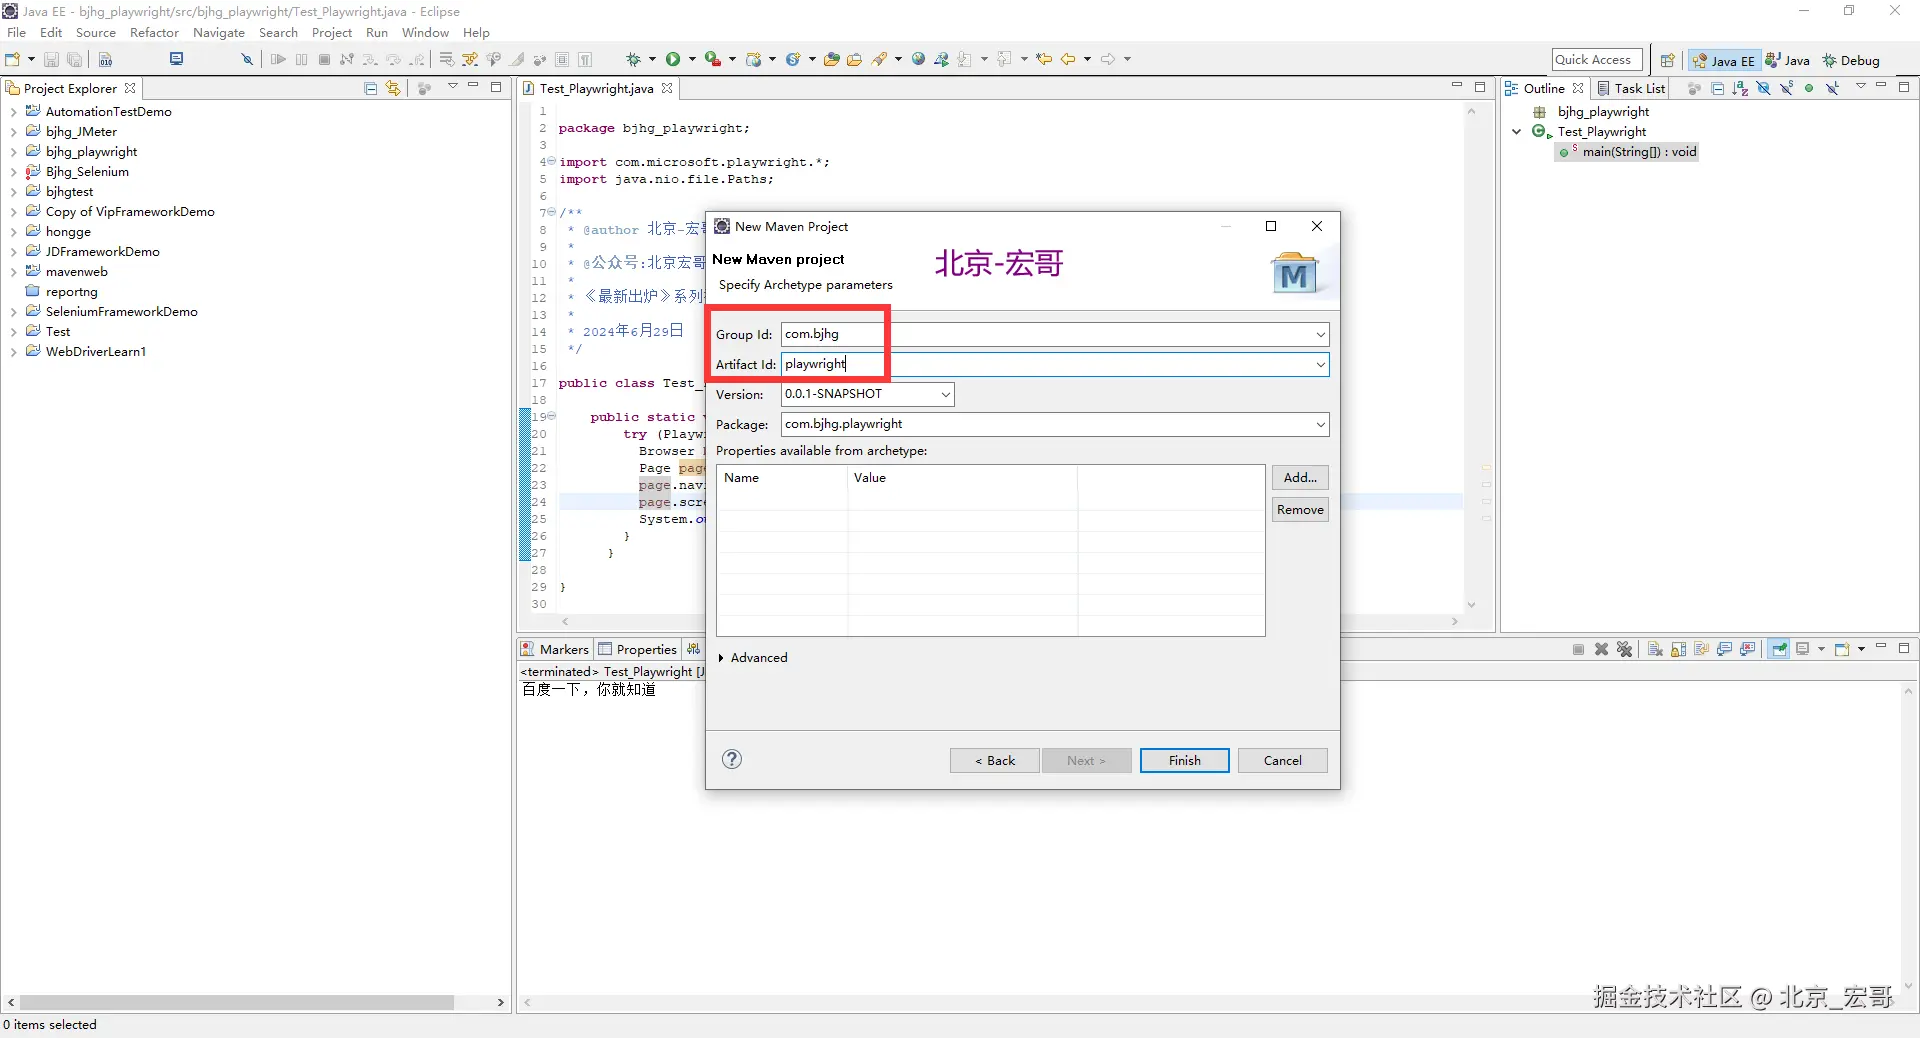1920x1038 pixels.
Task: Collapse Test_Playwright node in Outline
Action: point(1517,132)
